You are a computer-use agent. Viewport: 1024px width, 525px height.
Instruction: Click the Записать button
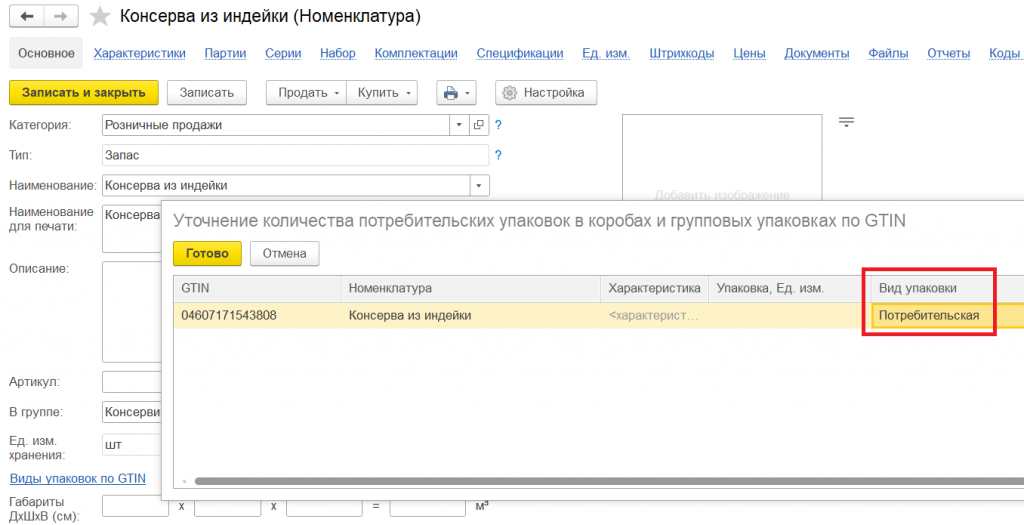[x=207, y=93]
